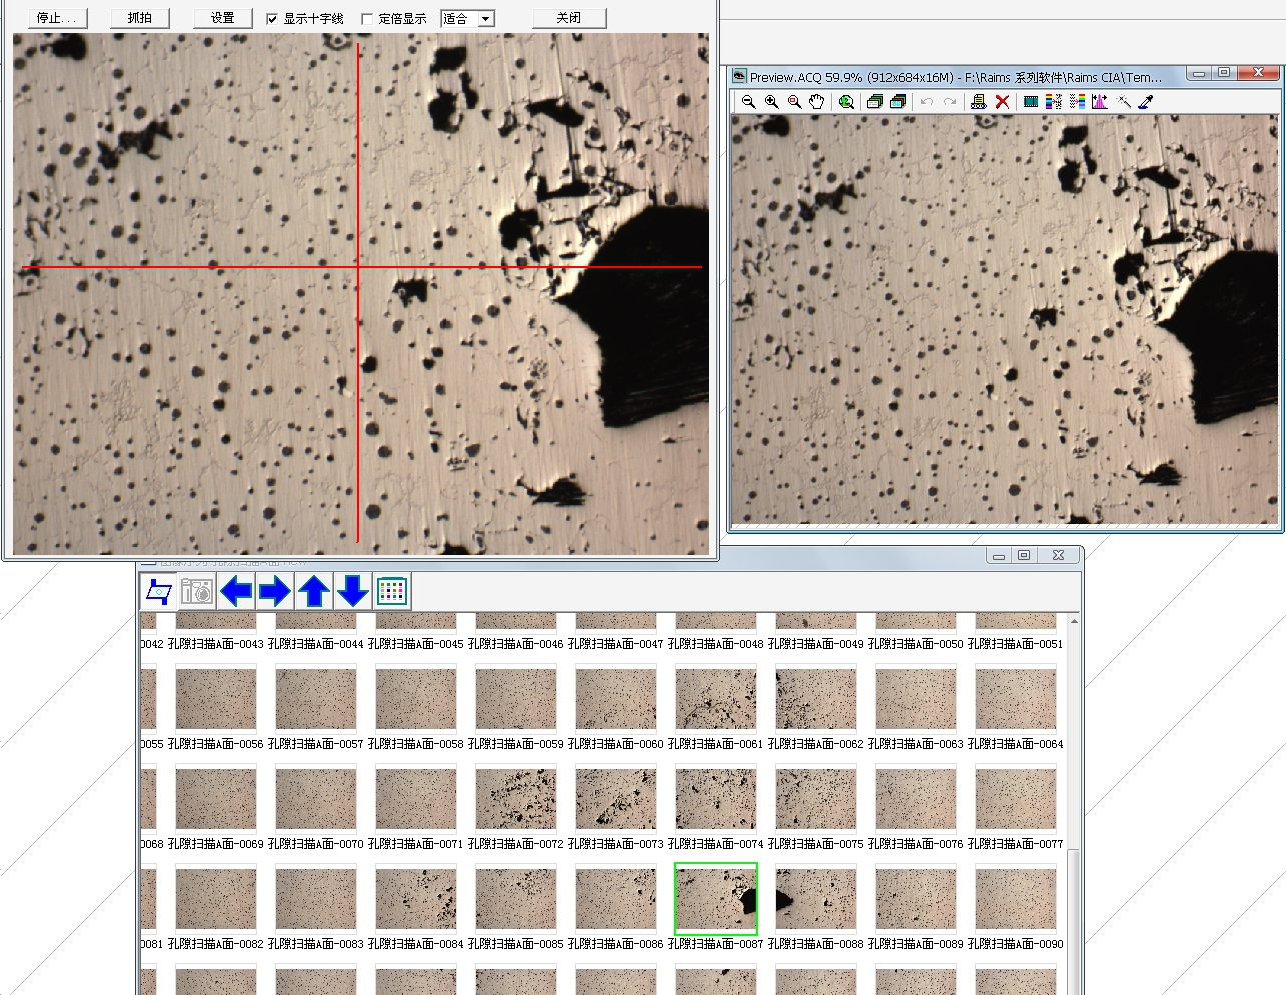Click the camera snapshot icon in scan toolbar

pos(197,592)
